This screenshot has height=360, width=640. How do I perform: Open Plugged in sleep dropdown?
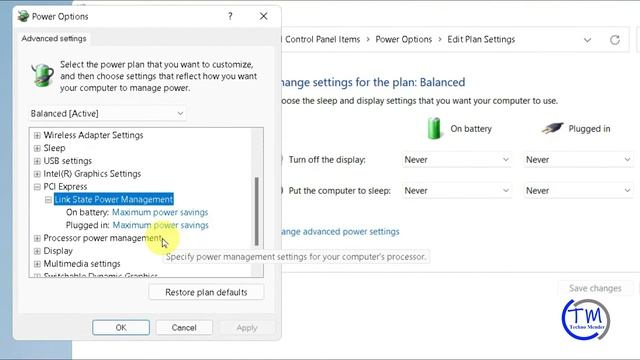point(578,191)
